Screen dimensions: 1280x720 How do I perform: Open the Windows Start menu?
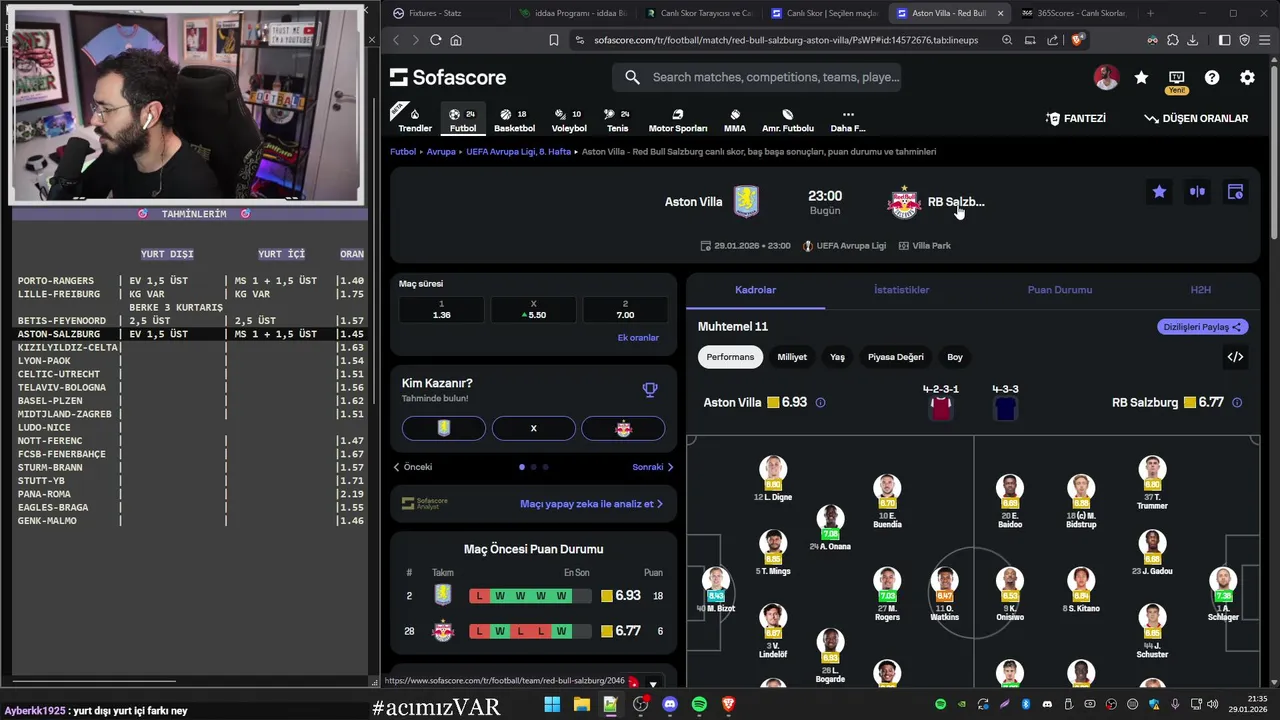pyautogui.click(x=552, y=704)
